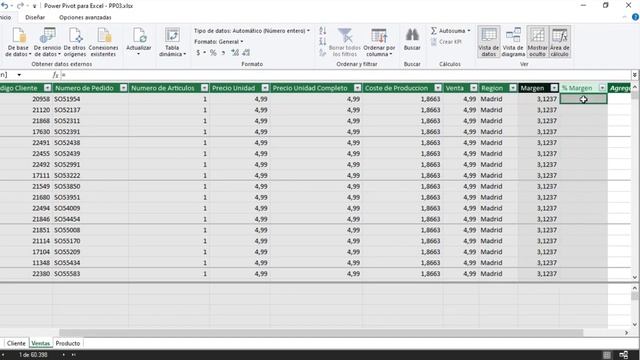This screenshot has width=640, height=360.
Task: Switch to the Cliente sheet tab
Action: pos(16,344)
